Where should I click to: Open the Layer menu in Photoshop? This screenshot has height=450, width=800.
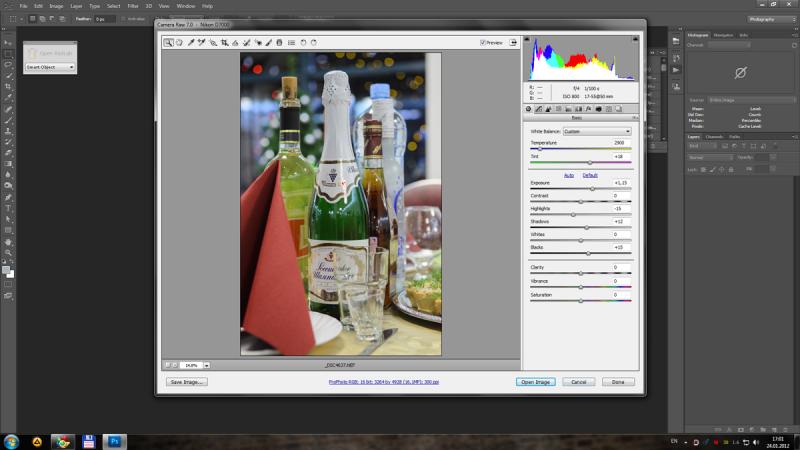(76, 6)
